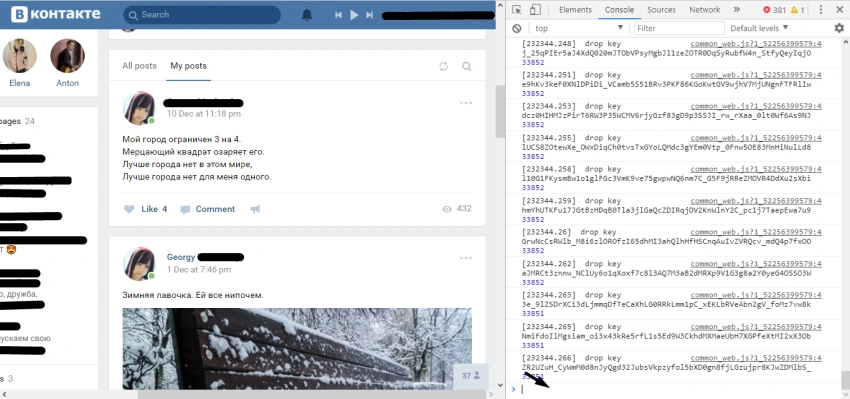Open source link of log 232344.265
This screenshot has width=850, height=399.
click(756, 327)
